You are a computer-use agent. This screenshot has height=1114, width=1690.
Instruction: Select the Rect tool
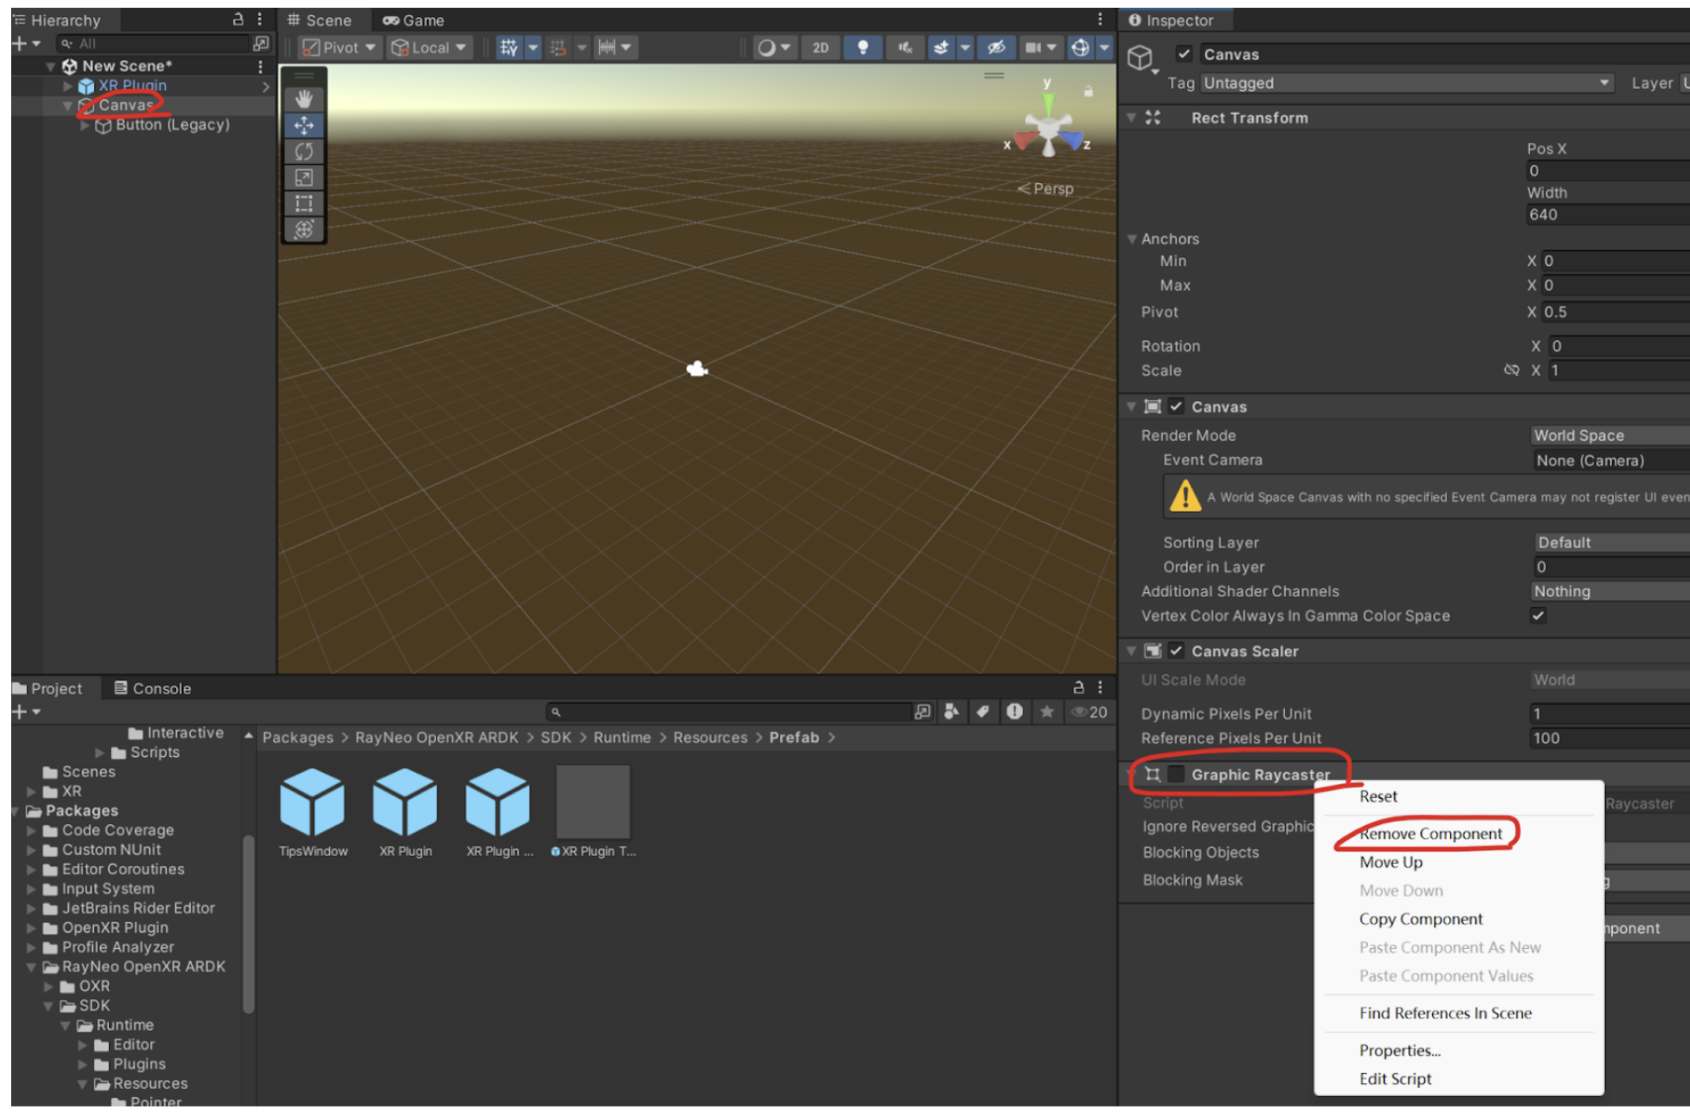304,203
